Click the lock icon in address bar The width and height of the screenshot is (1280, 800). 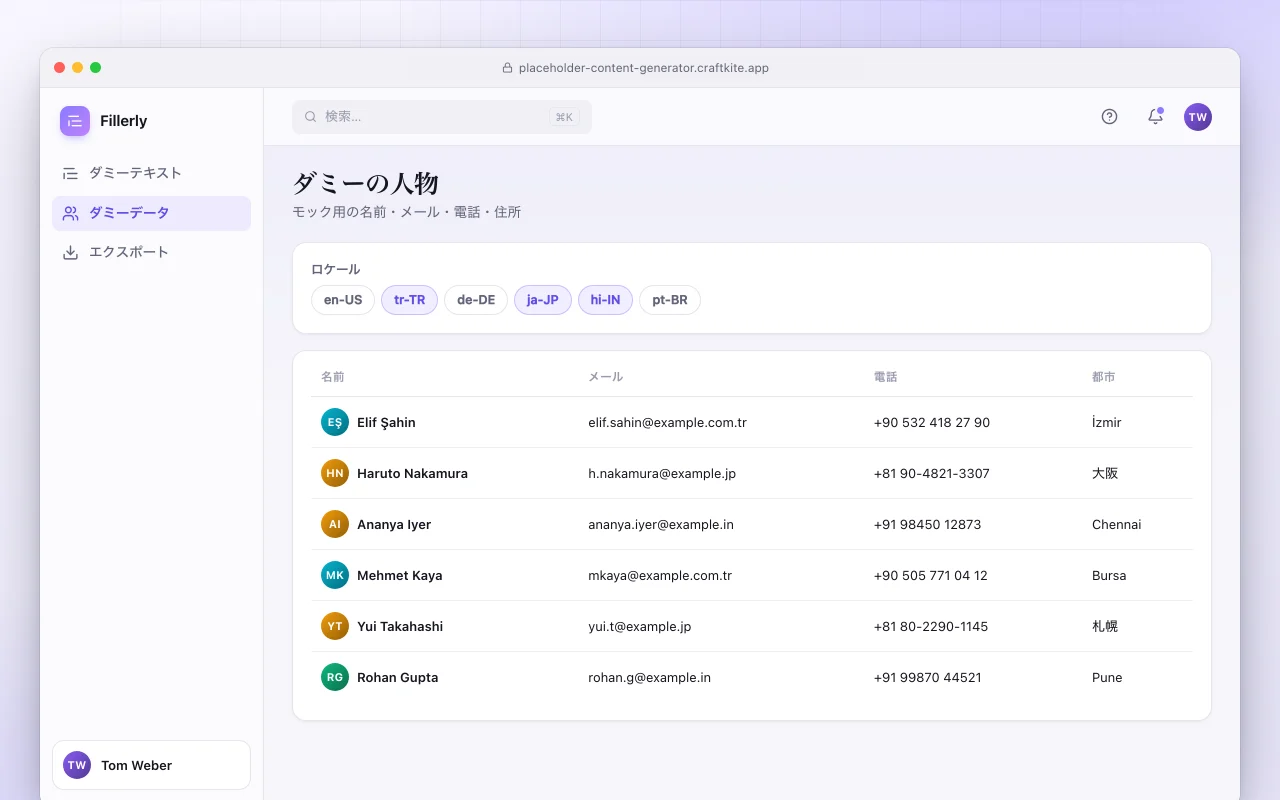(507, 68)
